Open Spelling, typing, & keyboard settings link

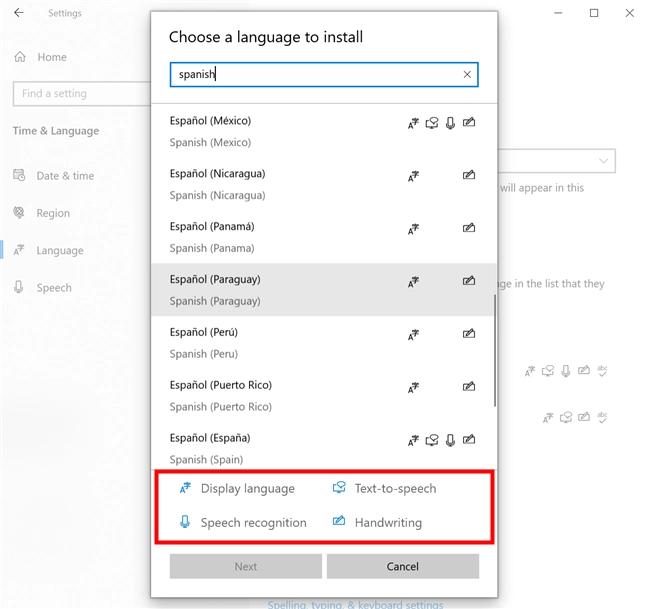coord(355,604)
